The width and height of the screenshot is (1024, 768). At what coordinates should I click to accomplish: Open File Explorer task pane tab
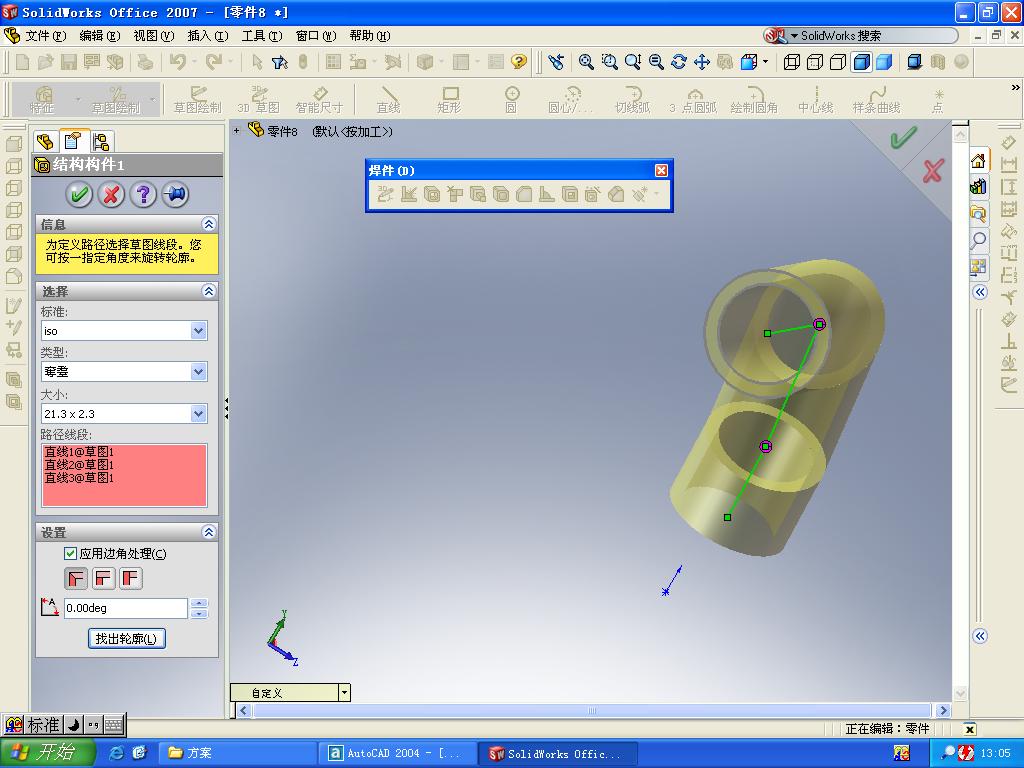click(x=978, y=214)
